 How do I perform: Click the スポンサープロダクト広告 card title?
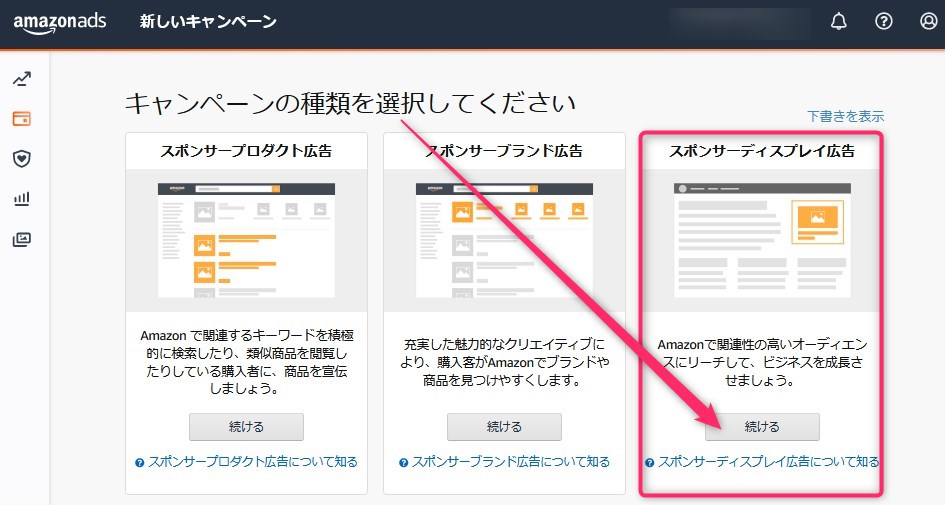pyautogui.click(x=246, y=151)
